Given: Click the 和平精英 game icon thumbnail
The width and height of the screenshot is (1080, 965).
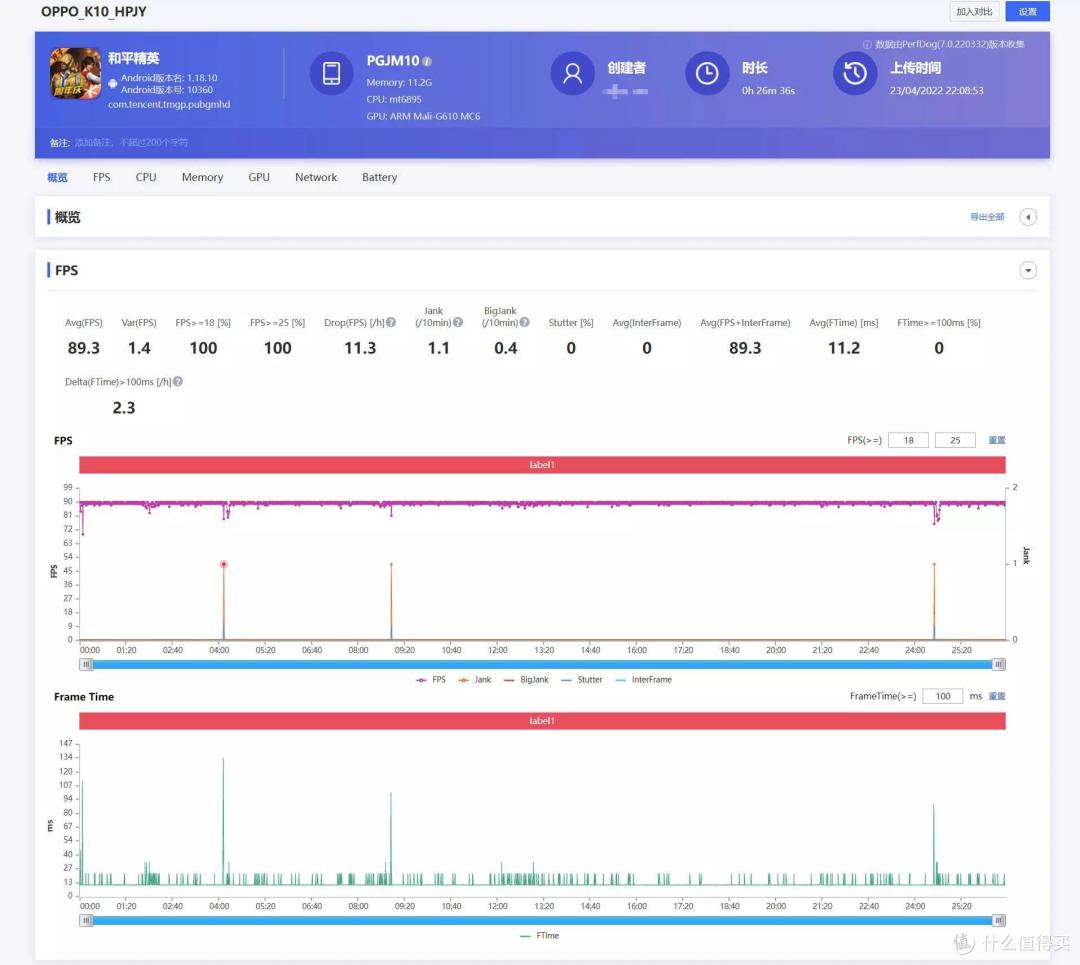Looking at the screenshot, I should click(x=75, y=73).
